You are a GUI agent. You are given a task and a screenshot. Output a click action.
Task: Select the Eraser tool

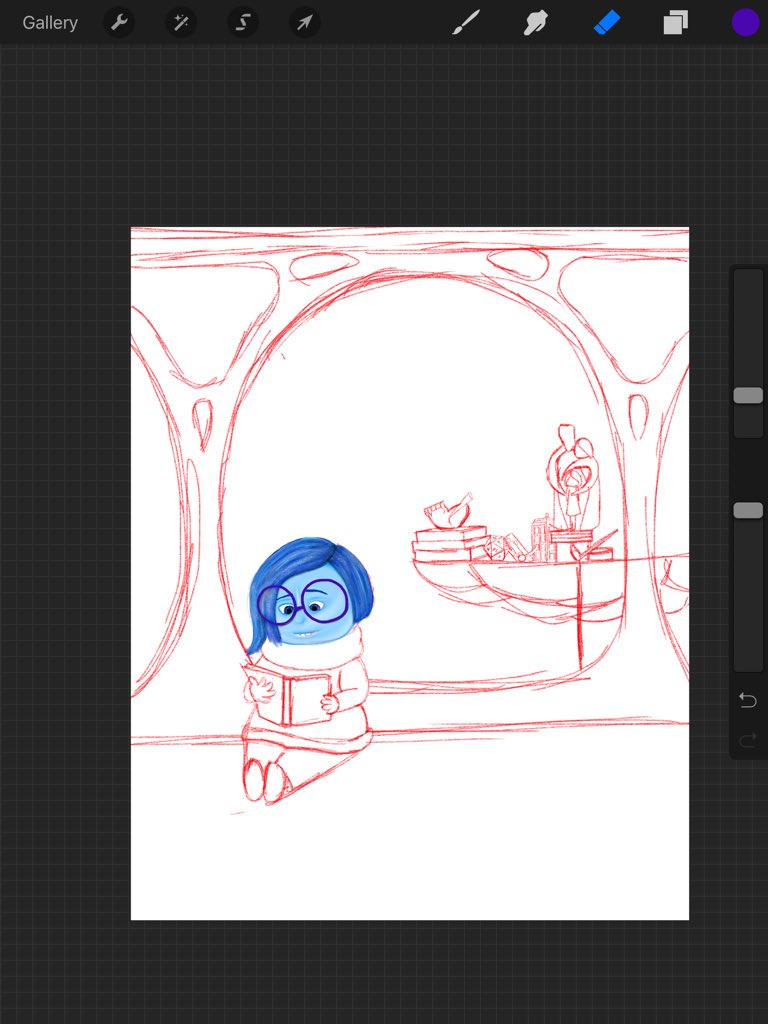[607, 23]
